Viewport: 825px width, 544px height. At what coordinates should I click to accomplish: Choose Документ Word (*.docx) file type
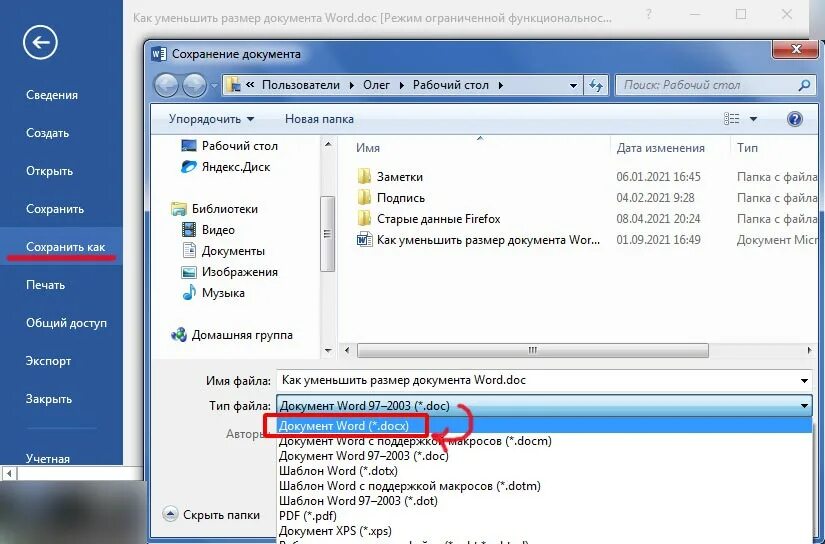(544, 426)
